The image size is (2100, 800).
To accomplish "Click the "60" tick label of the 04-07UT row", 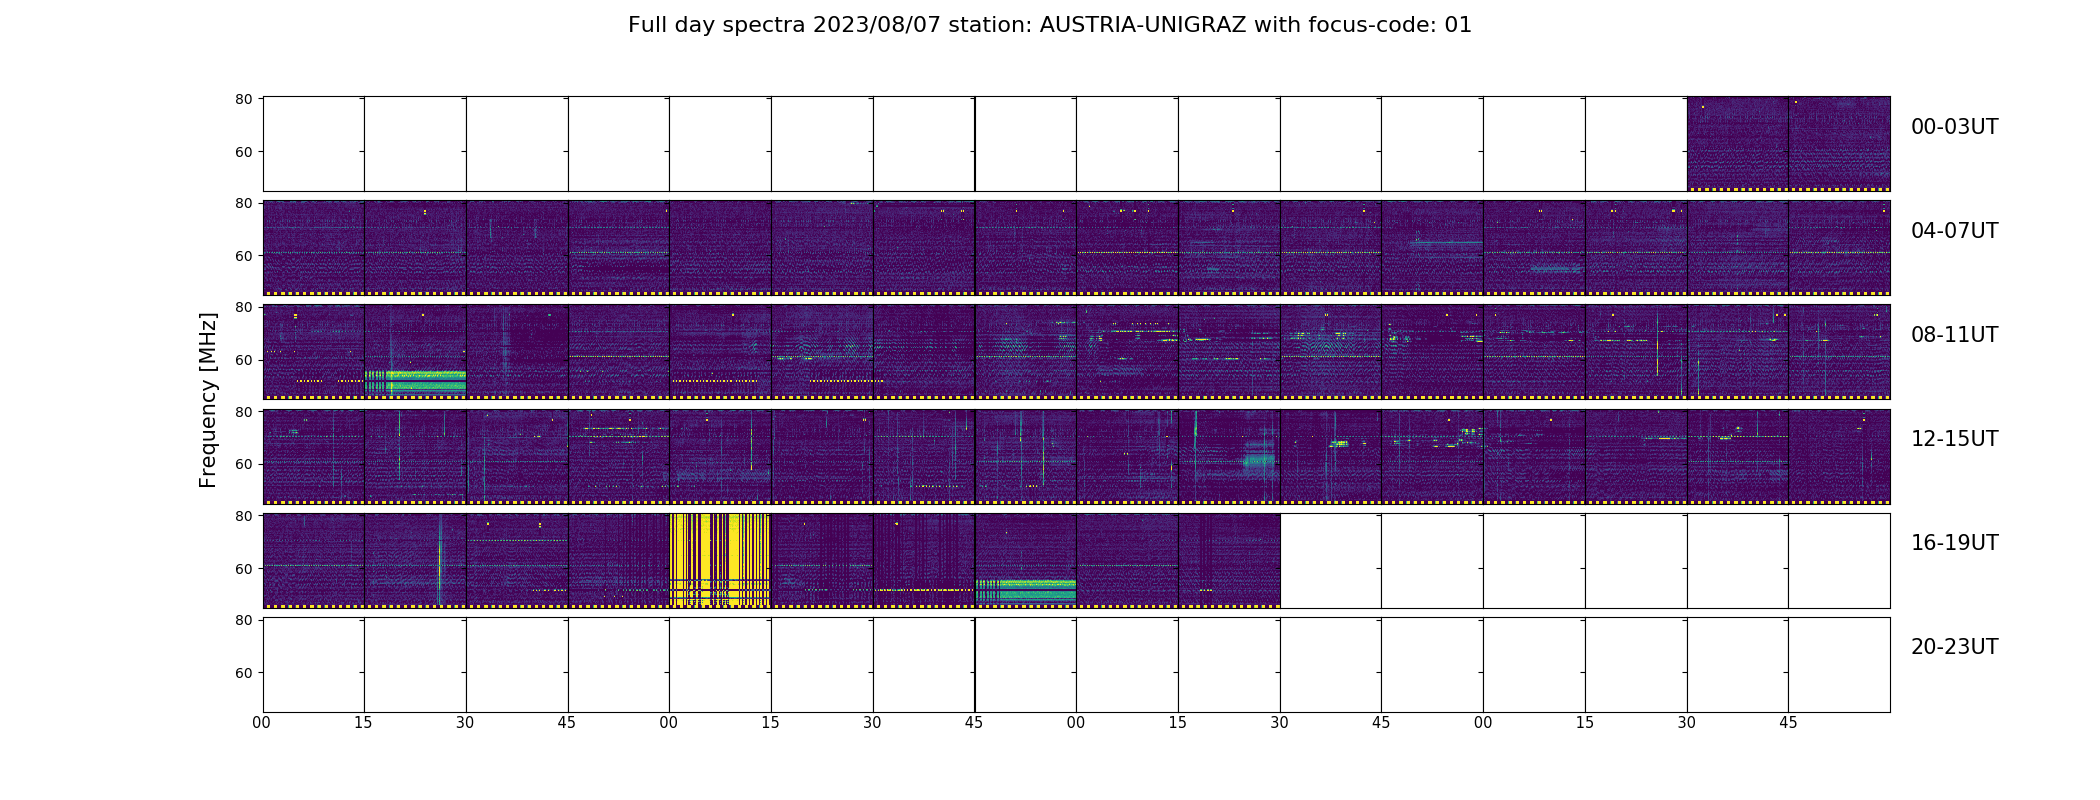I will 243,256.
